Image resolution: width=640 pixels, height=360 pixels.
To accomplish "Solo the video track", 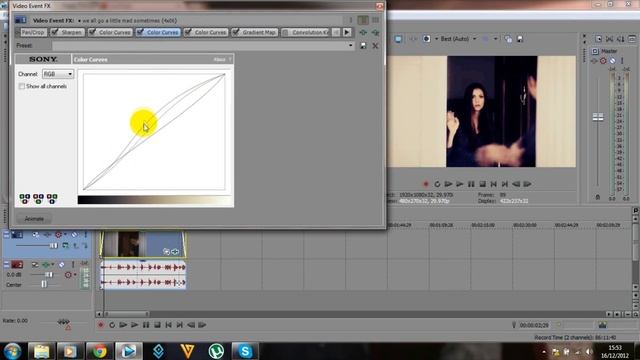I will (x=85, y=235).
